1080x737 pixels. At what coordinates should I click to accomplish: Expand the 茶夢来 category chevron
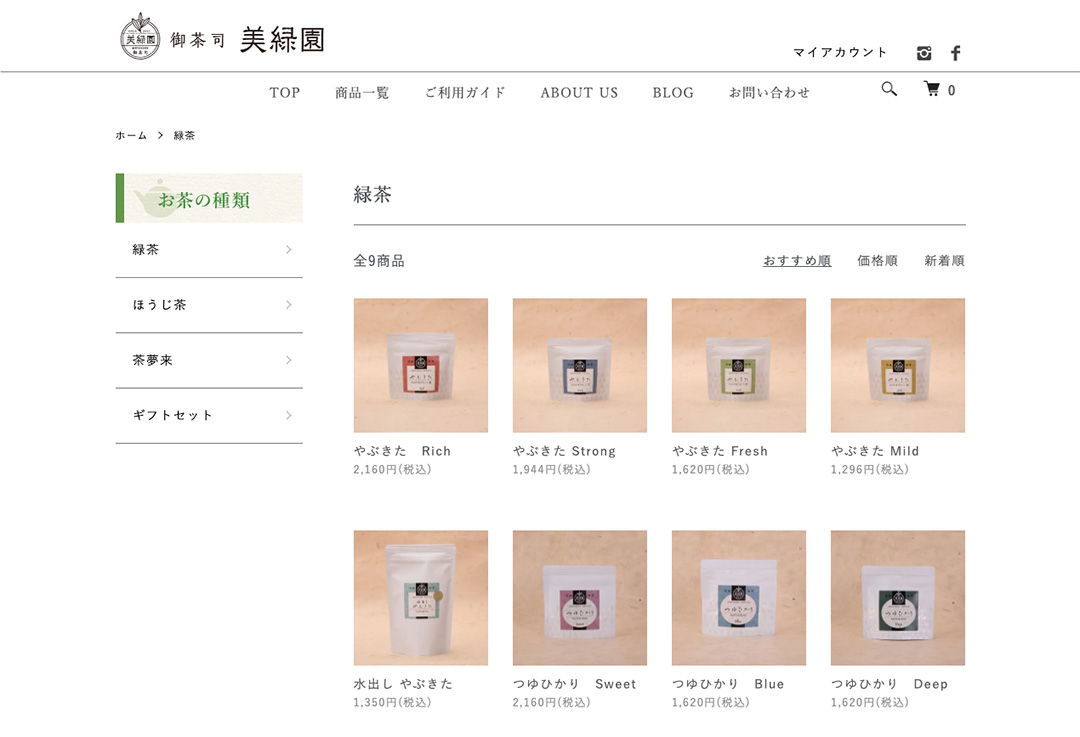click(289, 360)
